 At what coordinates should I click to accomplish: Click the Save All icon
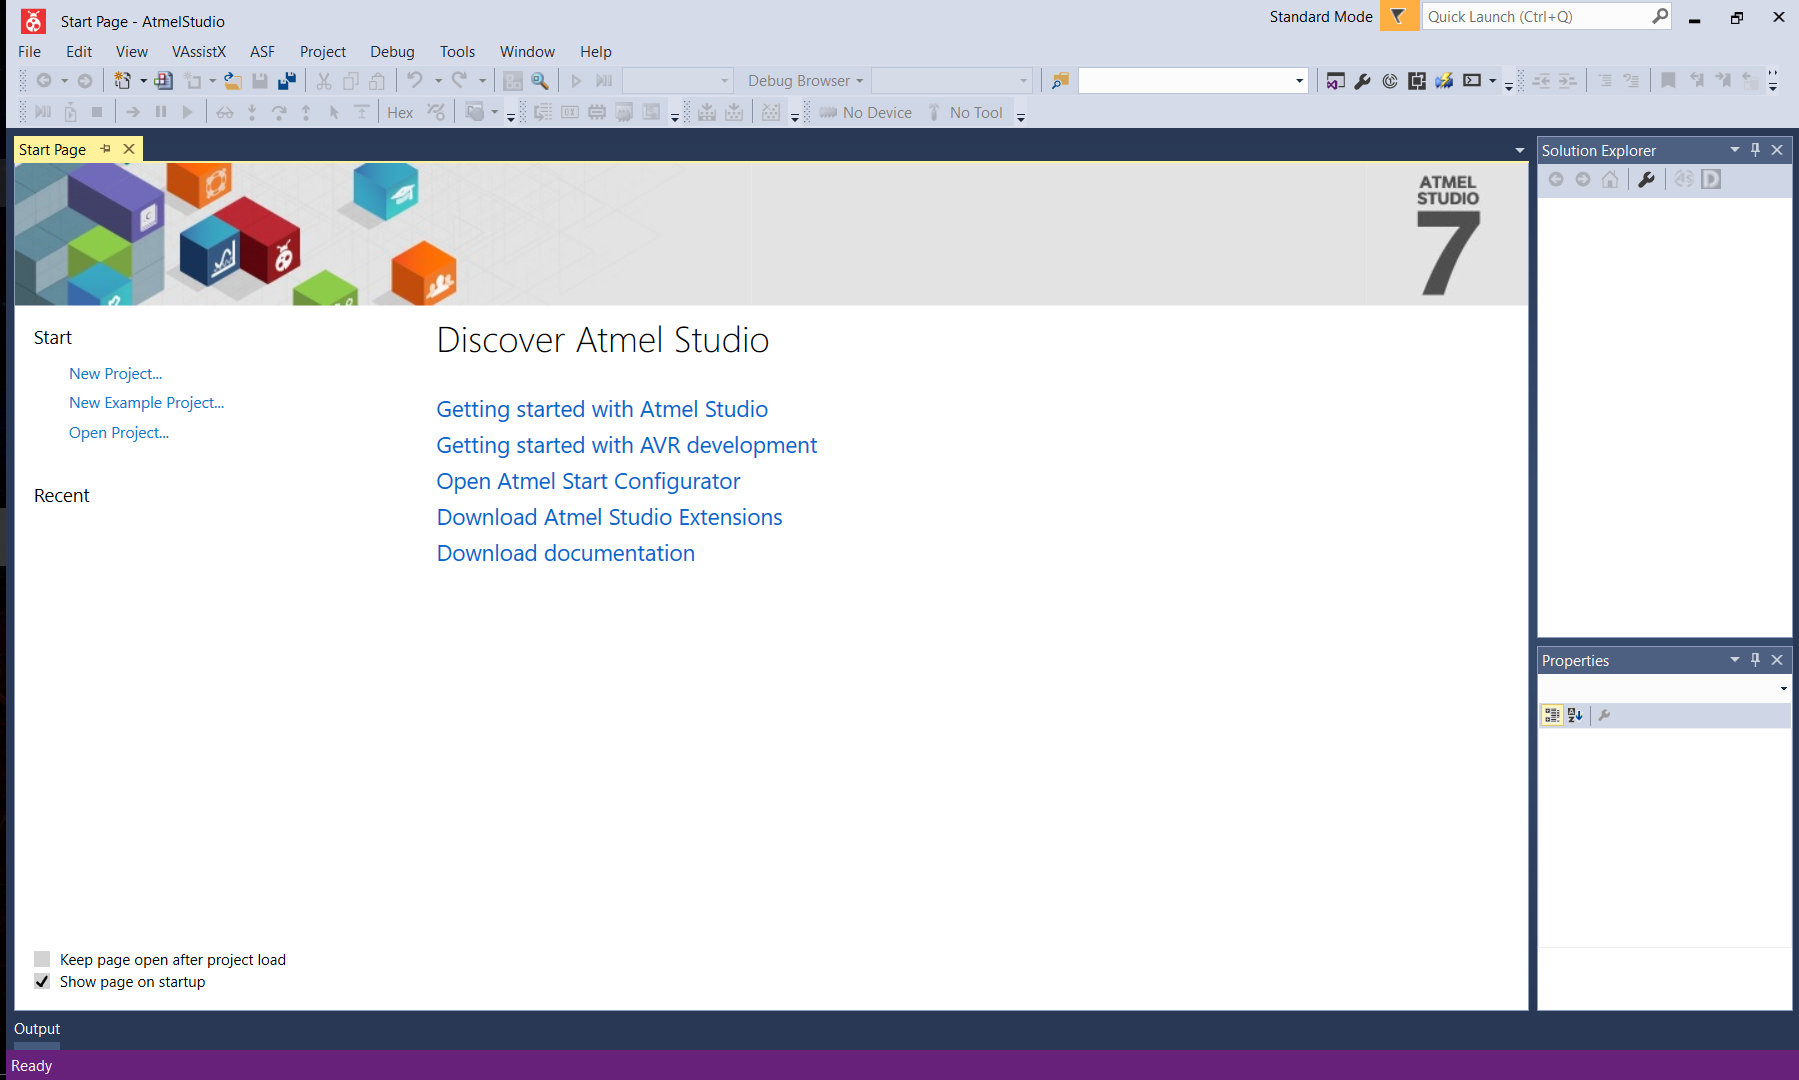287,81
